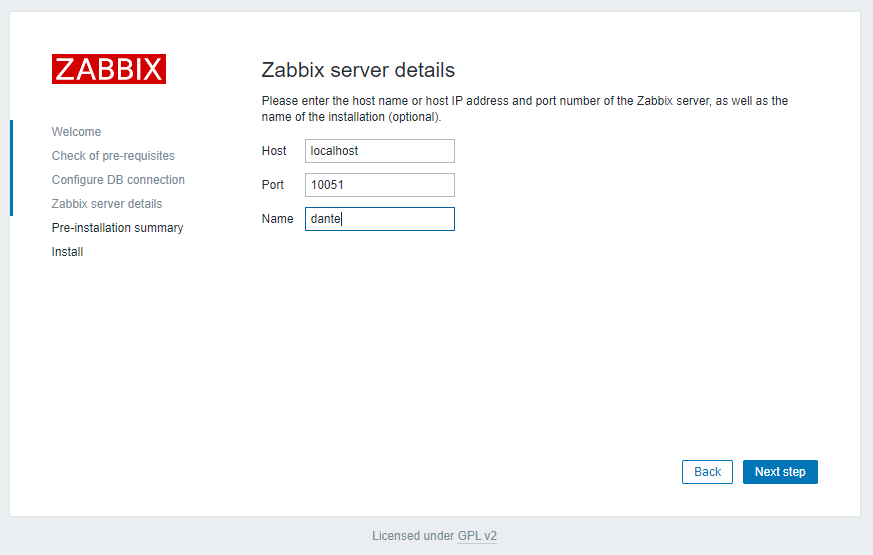The width and height of the screenshot is (873, 555).
Task: Select the Welcome step in sidebar
Action: point(76,132)
